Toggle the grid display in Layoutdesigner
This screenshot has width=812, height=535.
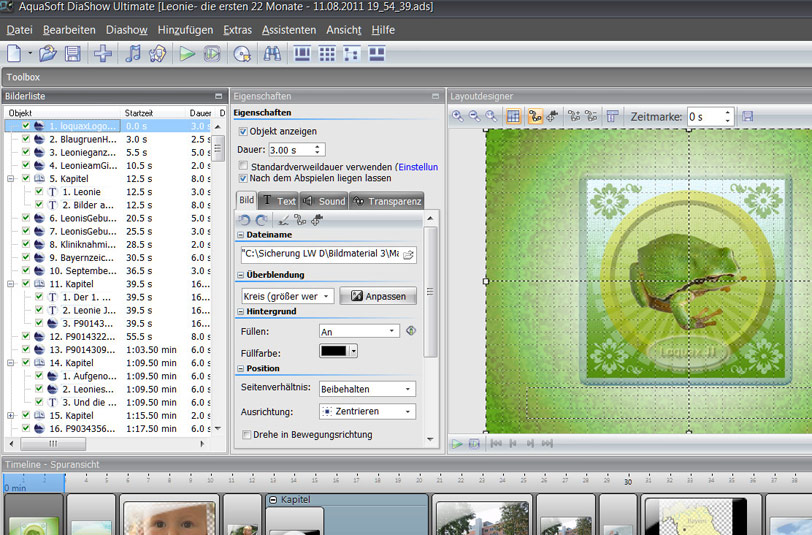pyautogui.click(x=513, y=117)
